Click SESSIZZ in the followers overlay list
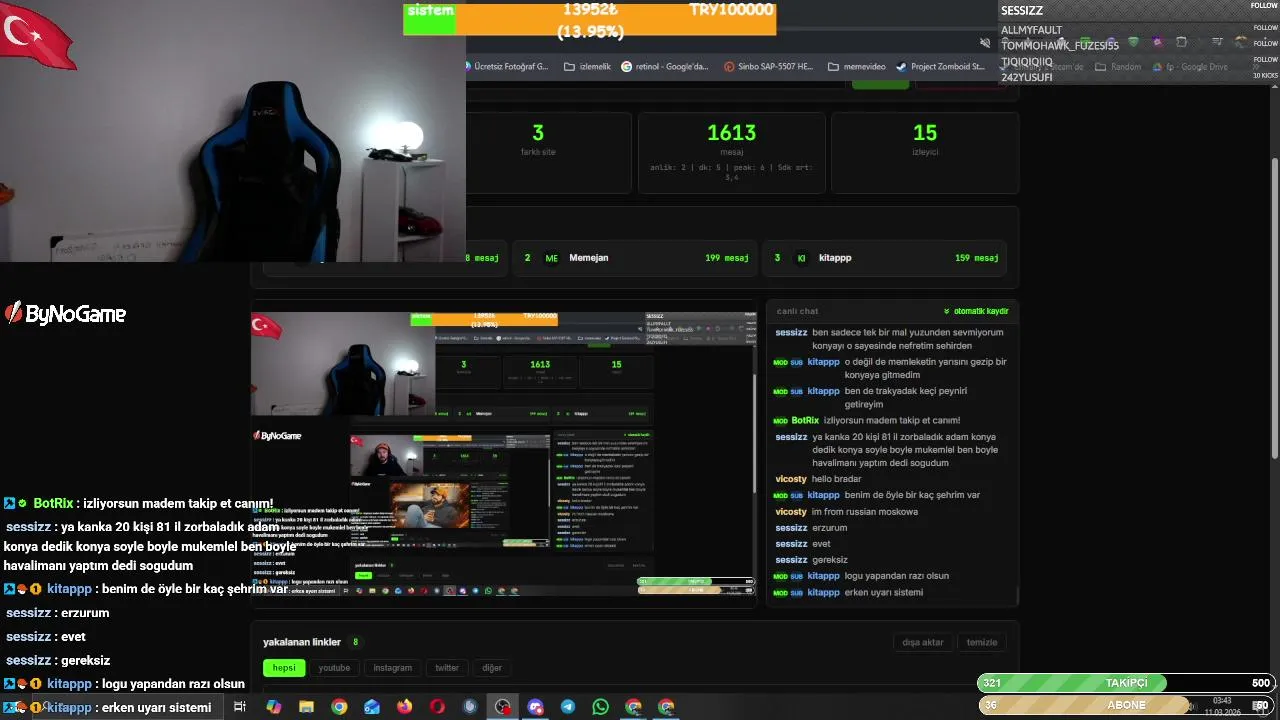 (1022, 11)
